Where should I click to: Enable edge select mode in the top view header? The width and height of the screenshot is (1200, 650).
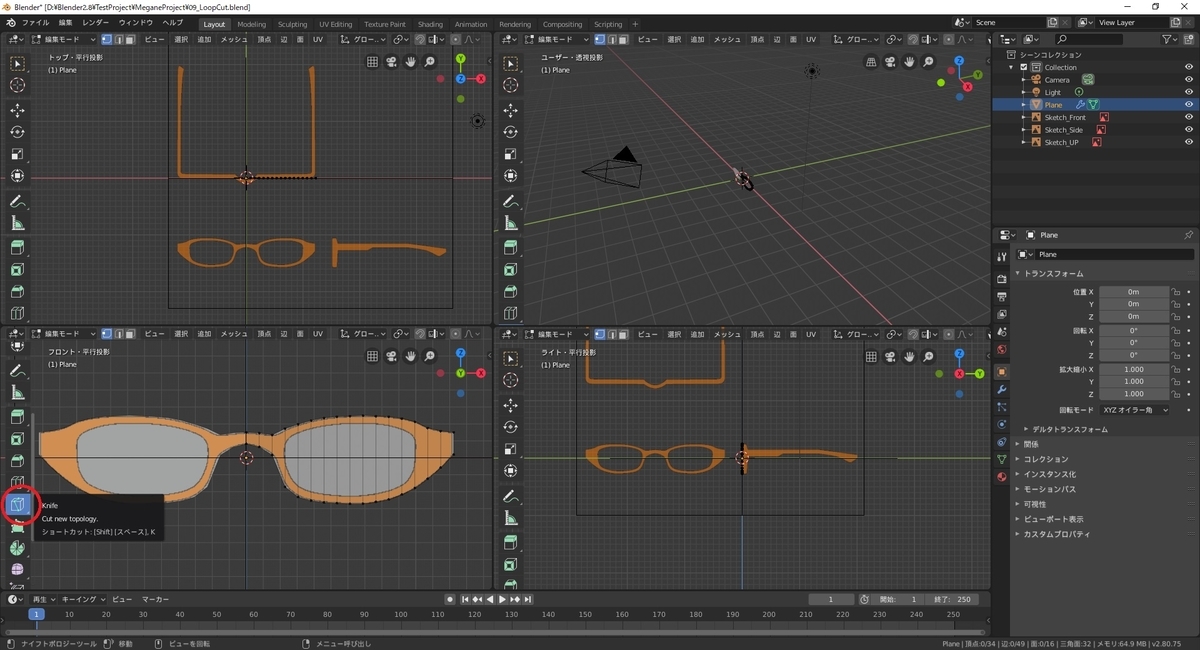click(118, 39)
